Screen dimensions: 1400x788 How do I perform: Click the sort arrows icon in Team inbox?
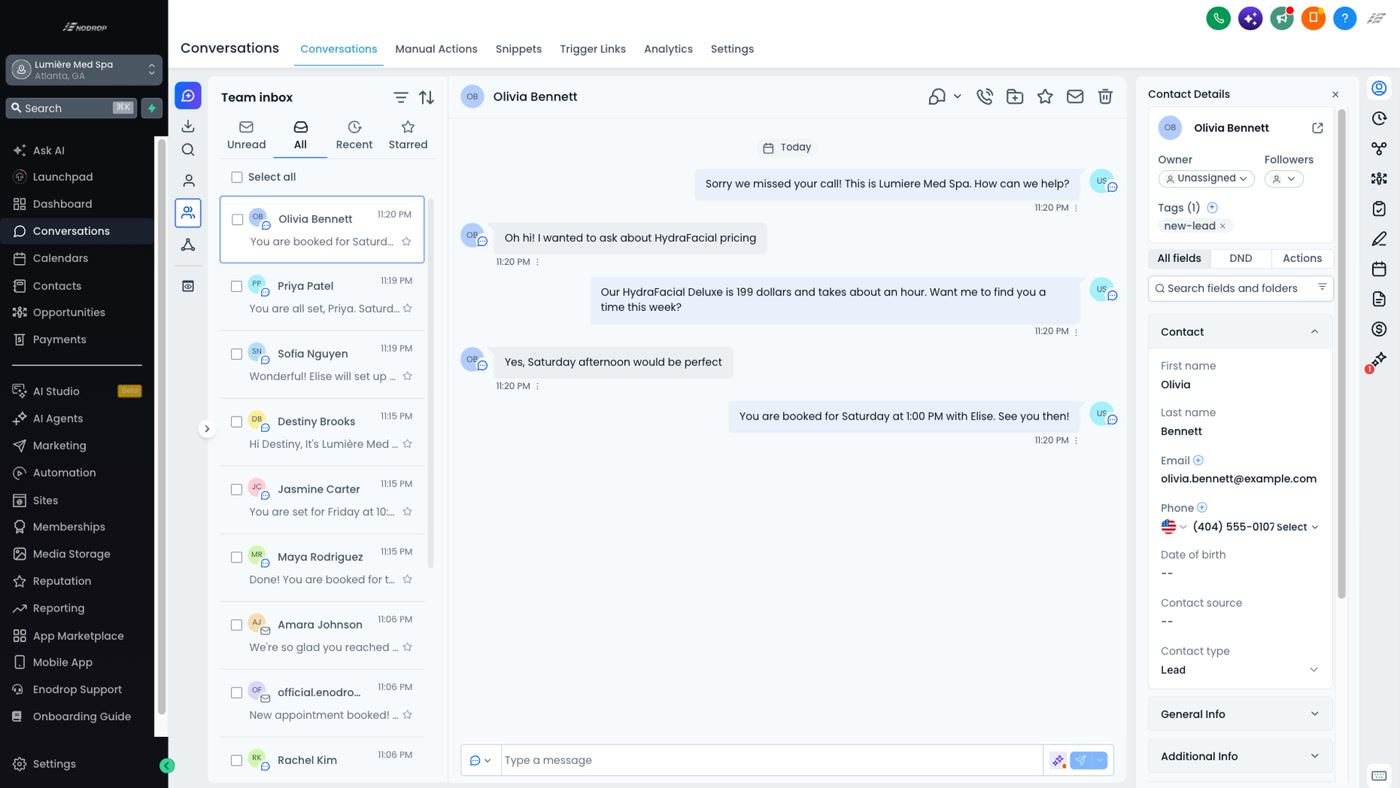pyautogui.click(x=427, y=97)
